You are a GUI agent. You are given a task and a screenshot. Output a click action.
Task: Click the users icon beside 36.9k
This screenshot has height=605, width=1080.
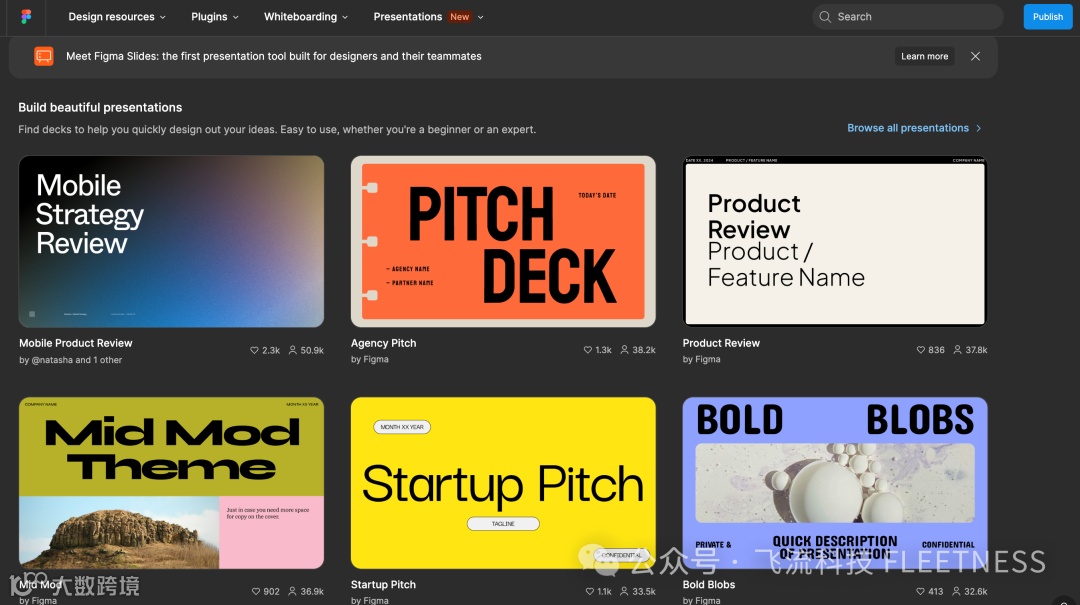(x=292, y=591)
